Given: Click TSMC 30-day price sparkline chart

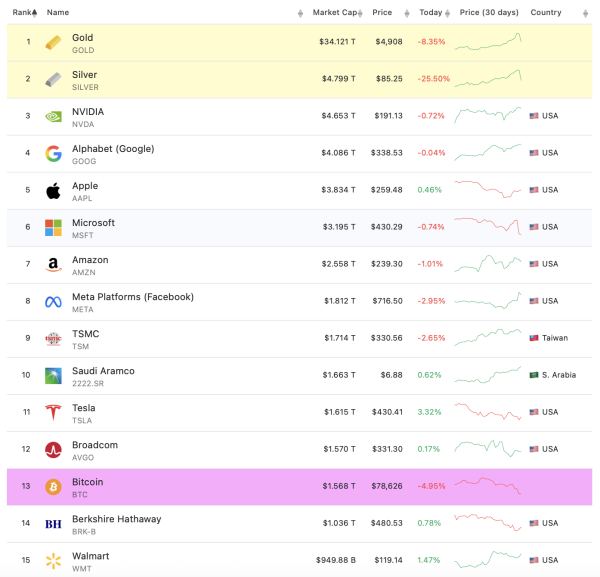Looking at the screenshot, I should [488, 337].
